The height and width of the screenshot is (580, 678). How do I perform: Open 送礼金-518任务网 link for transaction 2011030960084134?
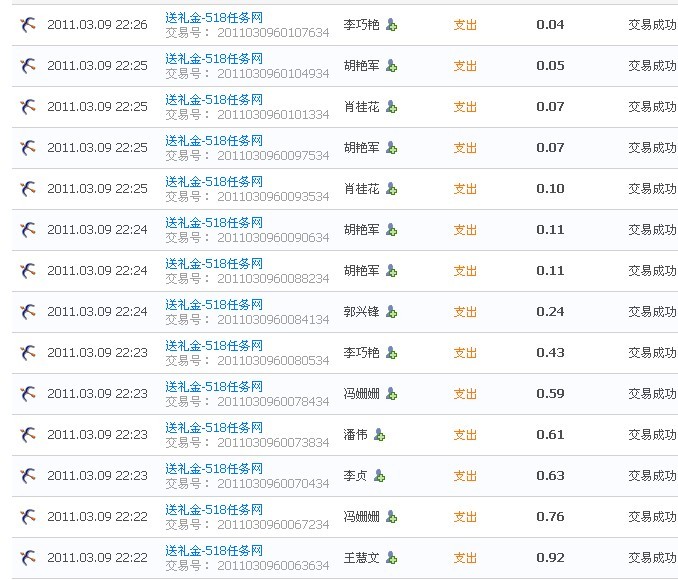point(214,305)
